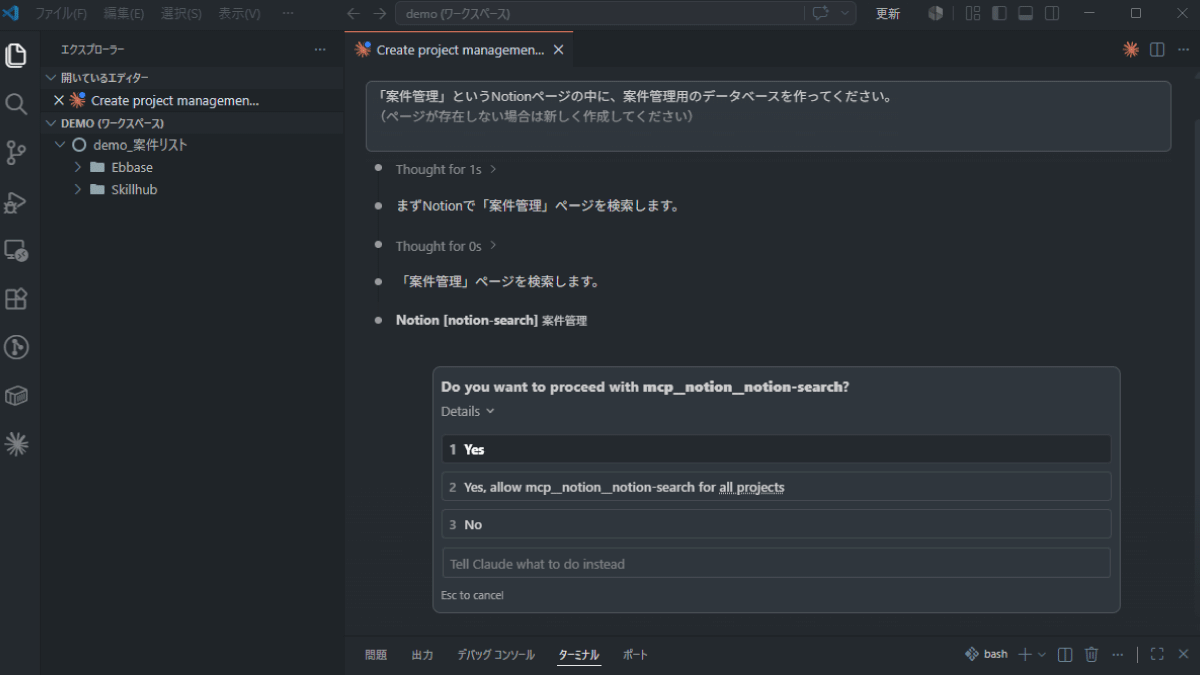
Task: Add a new terminal with plus icon
Action: [x=1024, y=654]
